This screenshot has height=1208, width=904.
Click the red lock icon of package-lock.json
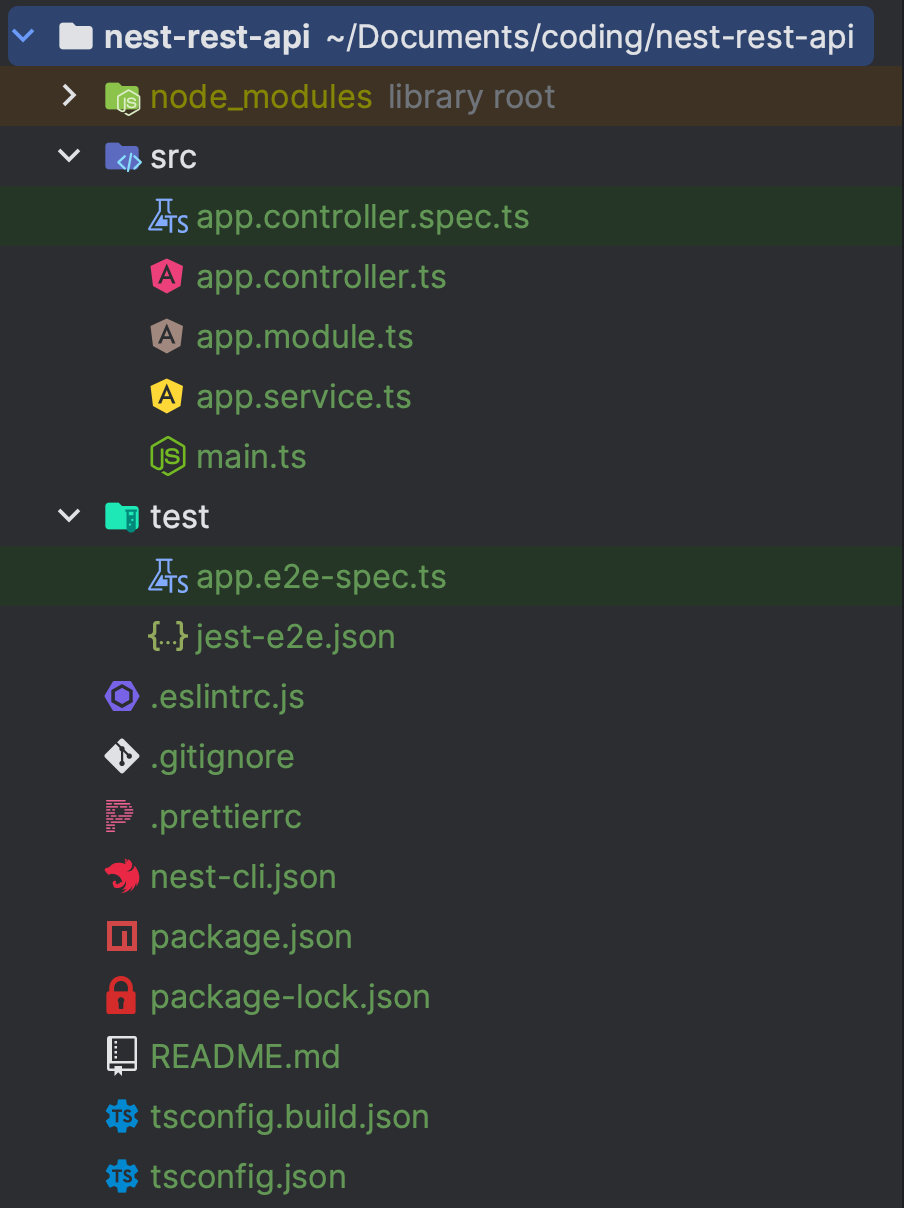(x=122, y=996)
